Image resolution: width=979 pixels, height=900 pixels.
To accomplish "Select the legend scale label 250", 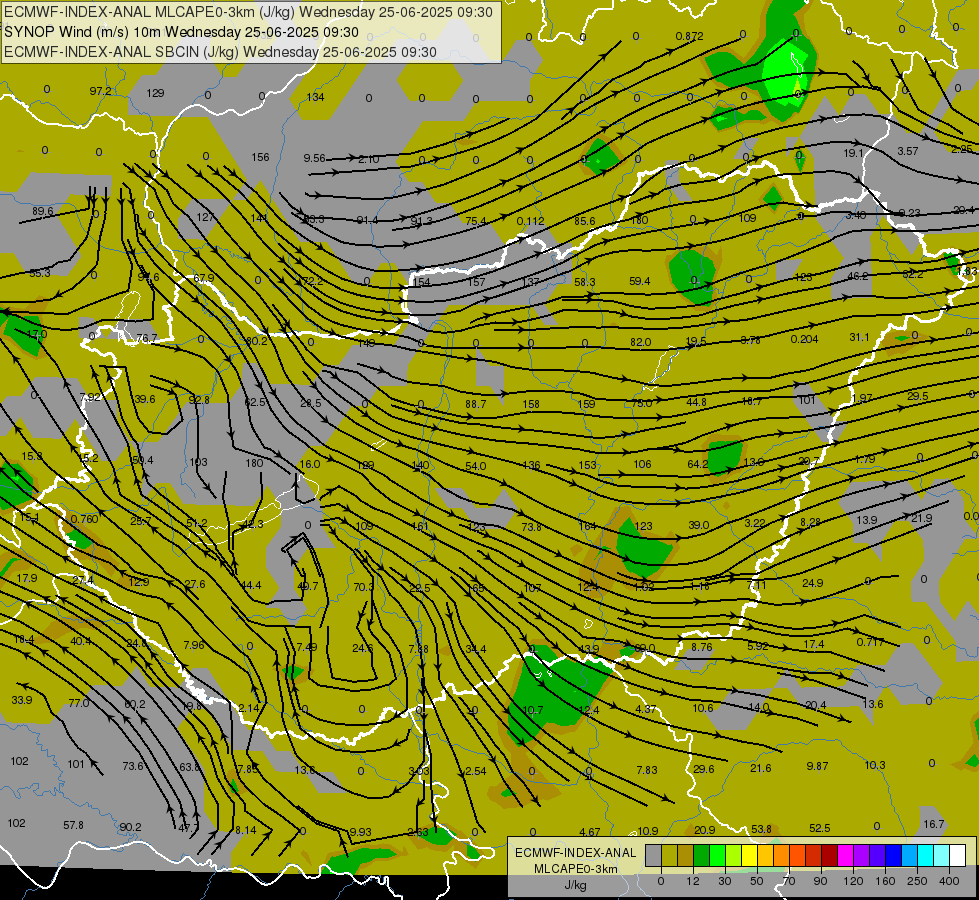I will click(x=917, y=881).
